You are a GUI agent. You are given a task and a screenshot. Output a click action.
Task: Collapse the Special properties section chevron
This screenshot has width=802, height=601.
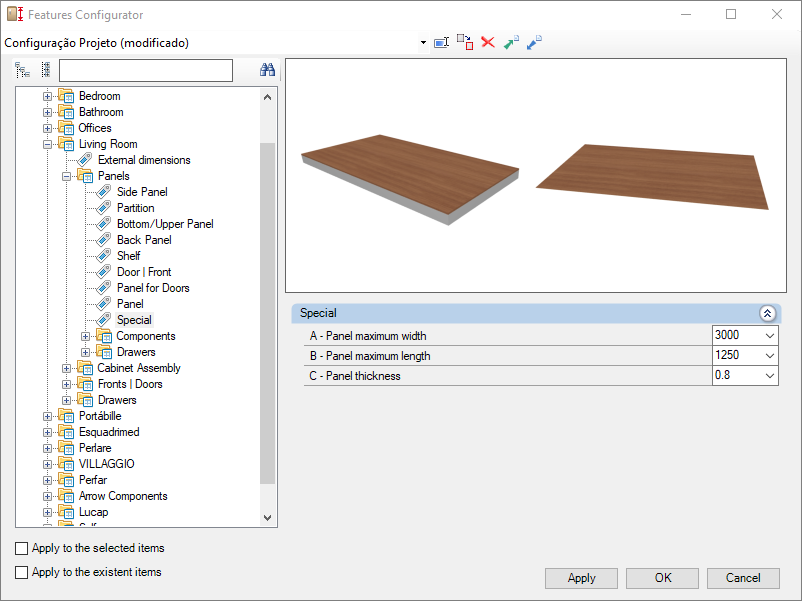pos(767,314)
